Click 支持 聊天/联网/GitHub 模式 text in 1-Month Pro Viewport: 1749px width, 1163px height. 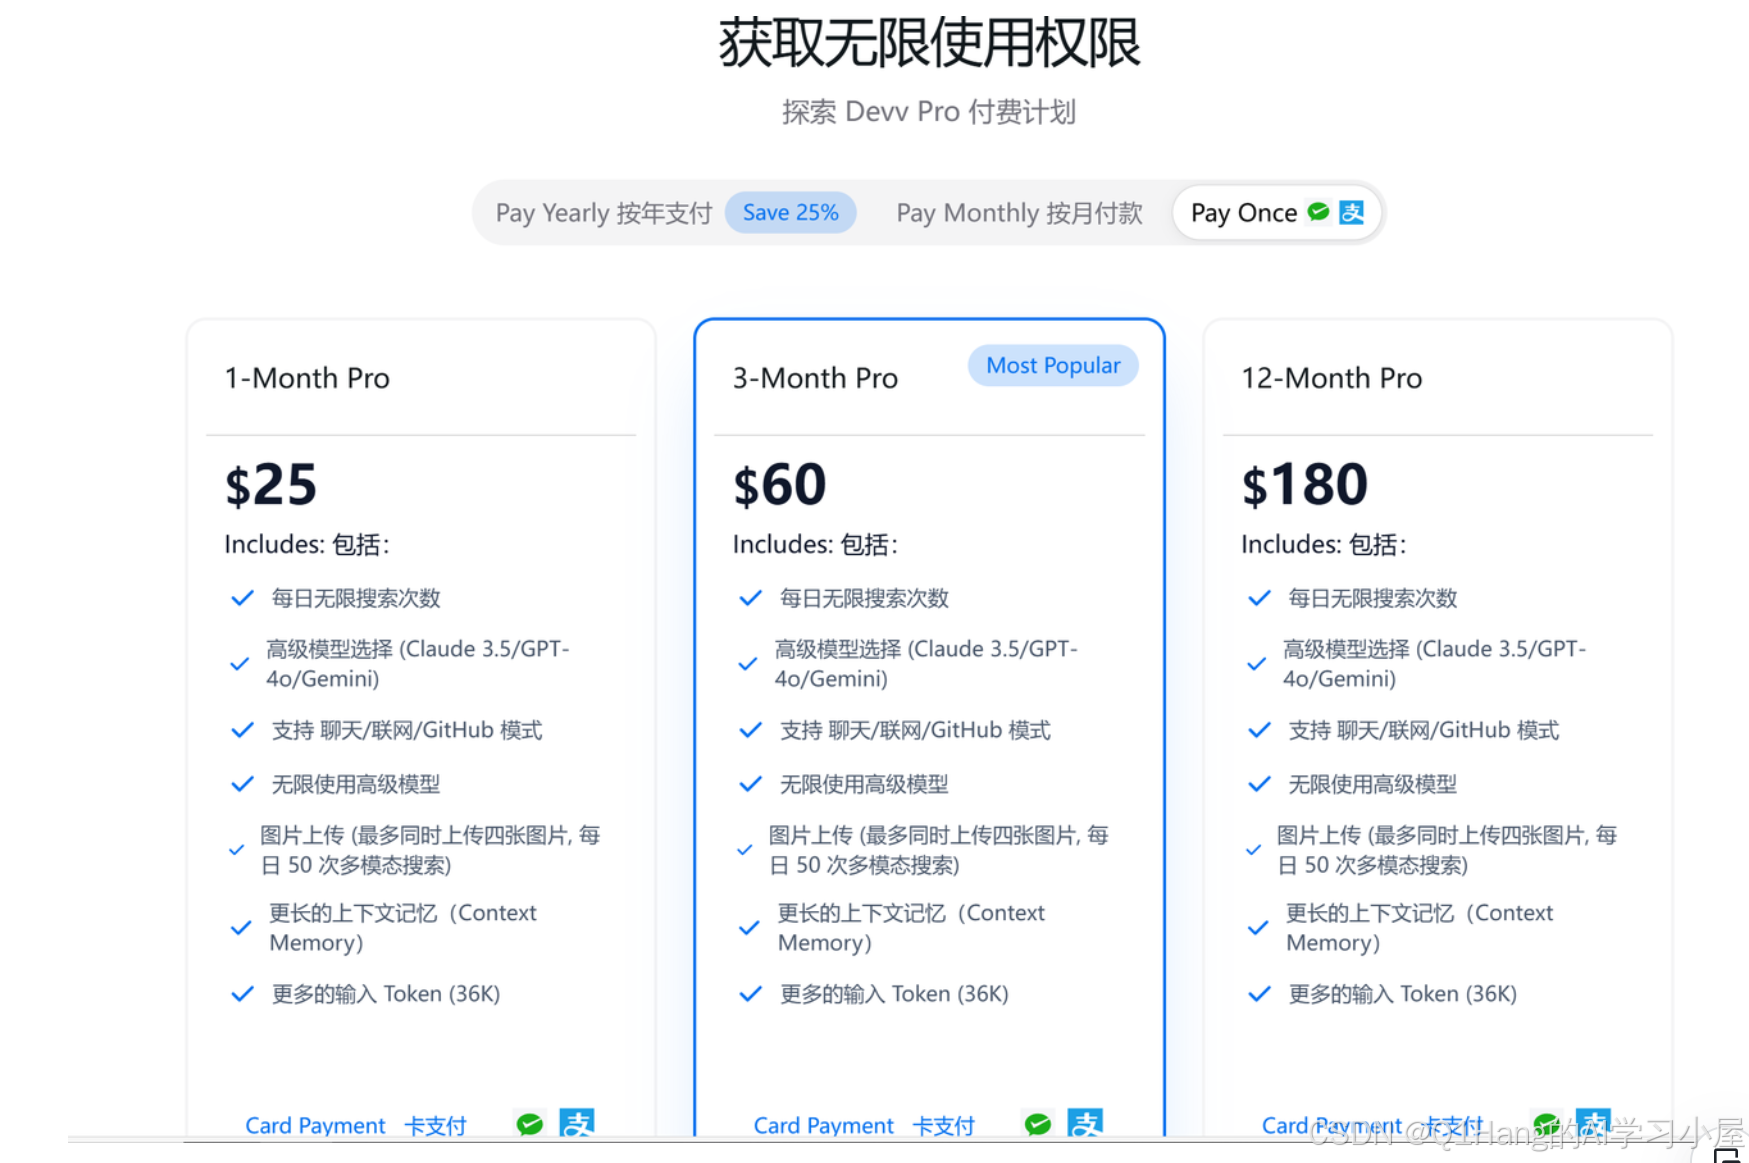pyautogui.click(x=407, y=730)
